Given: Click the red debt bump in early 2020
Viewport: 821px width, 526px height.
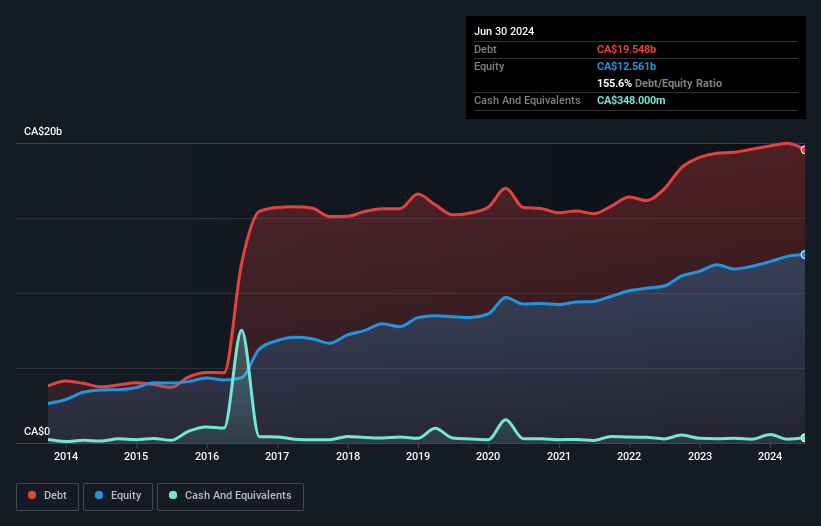Looking at the screenshot, I should click(x=505, y=188).
